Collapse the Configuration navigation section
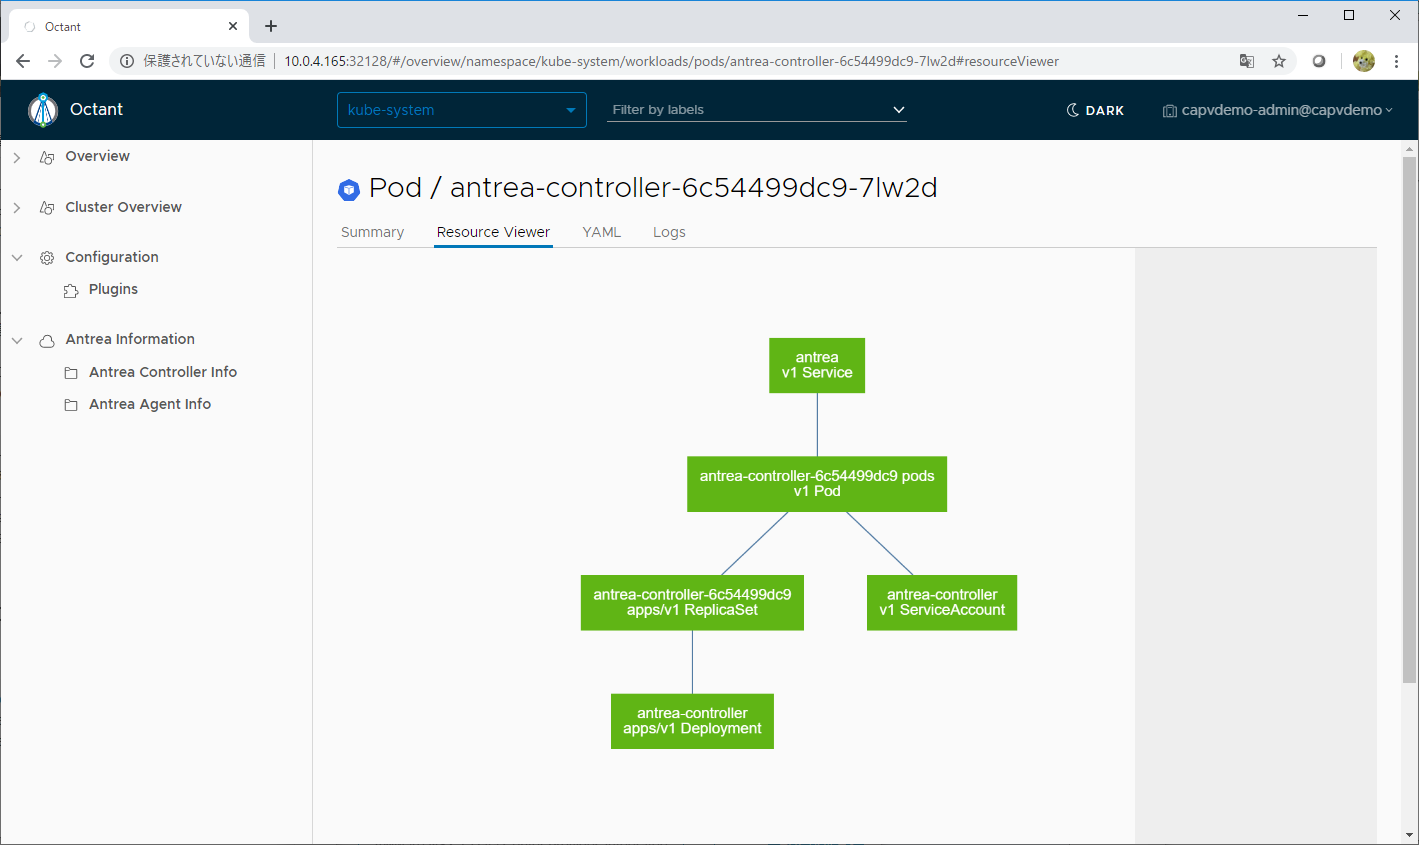 pyautogui.click(x=17, y=258)
